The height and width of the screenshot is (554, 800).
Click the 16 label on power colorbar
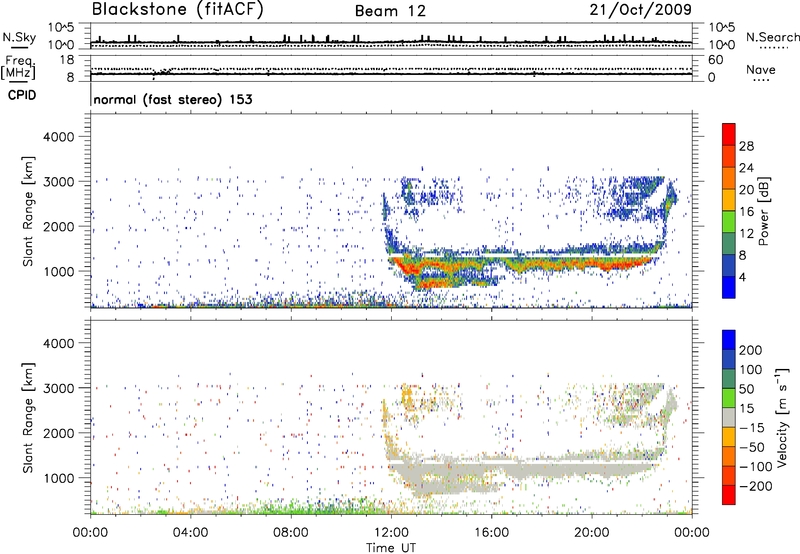click(x=746, y=212)
